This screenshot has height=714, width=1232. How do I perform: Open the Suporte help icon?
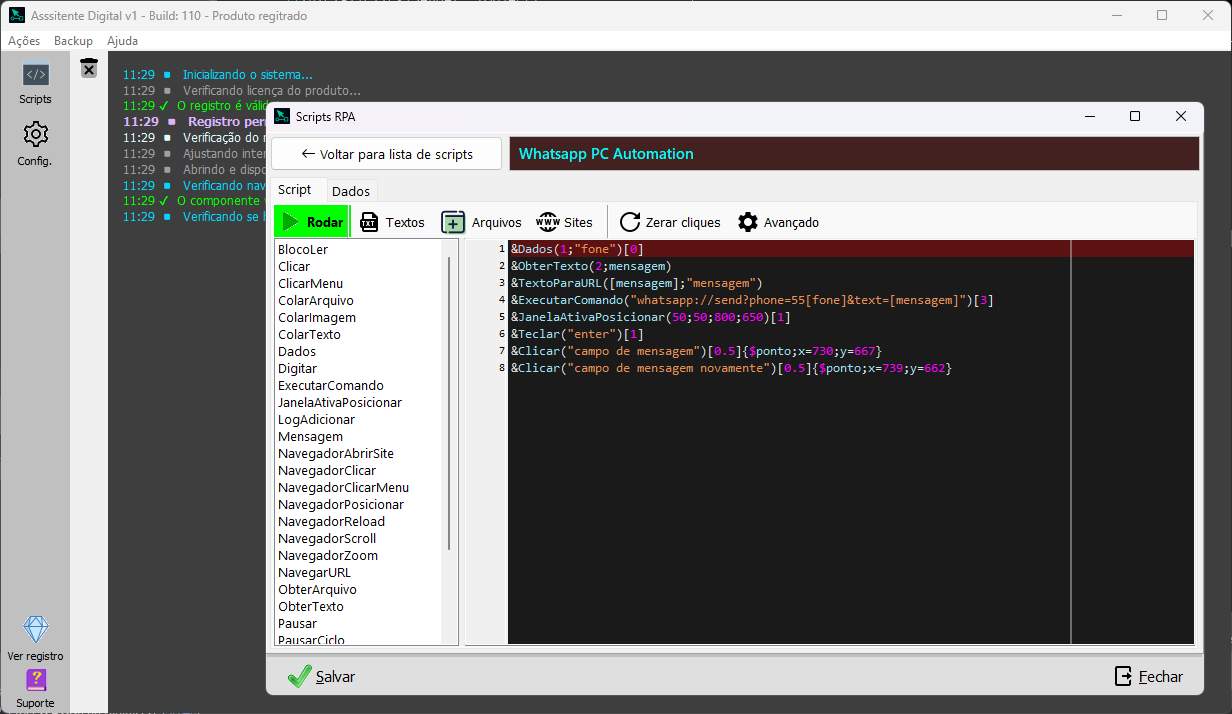coord(35,688)
